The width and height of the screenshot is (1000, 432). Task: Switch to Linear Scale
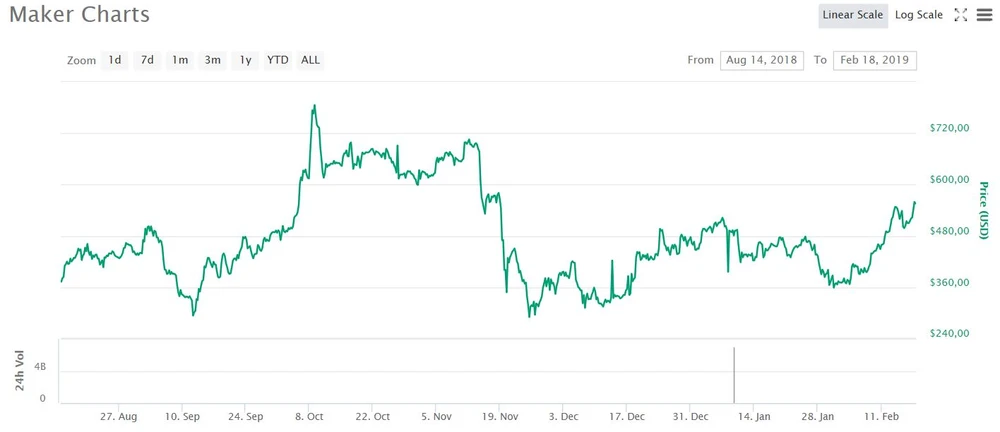pos(852,15)
